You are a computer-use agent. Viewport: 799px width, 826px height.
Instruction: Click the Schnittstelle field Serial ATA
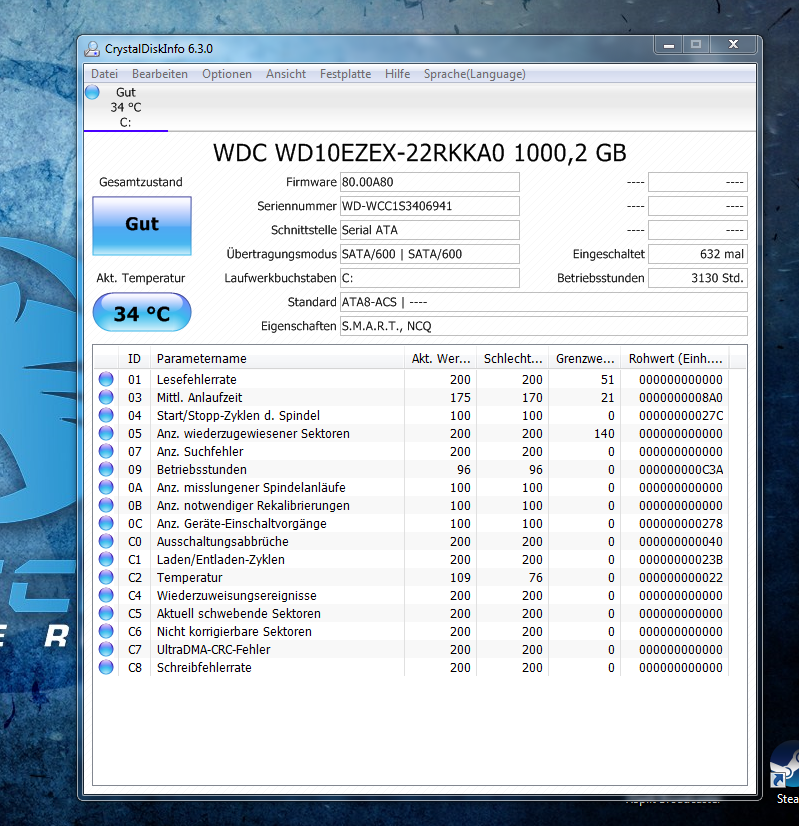coord(430,230)
